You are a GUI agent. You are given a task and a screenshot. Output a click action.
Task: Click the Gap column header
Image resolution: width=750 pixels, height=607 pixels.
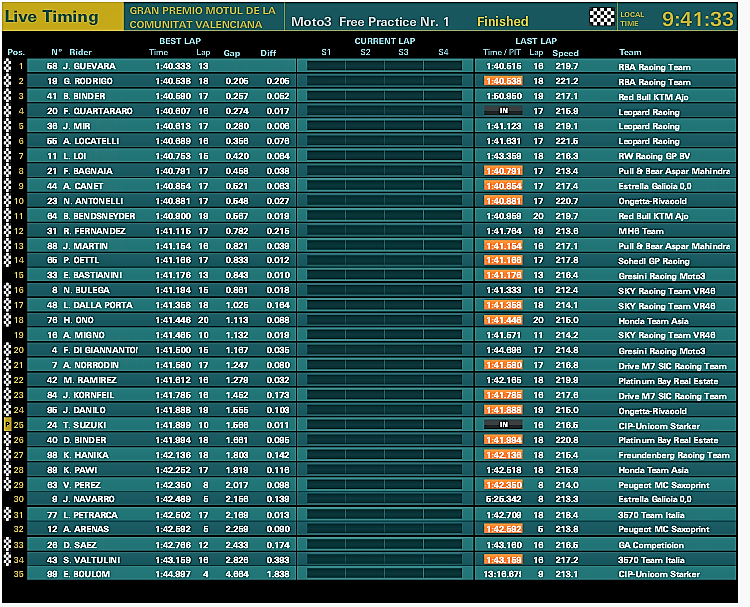232,53
